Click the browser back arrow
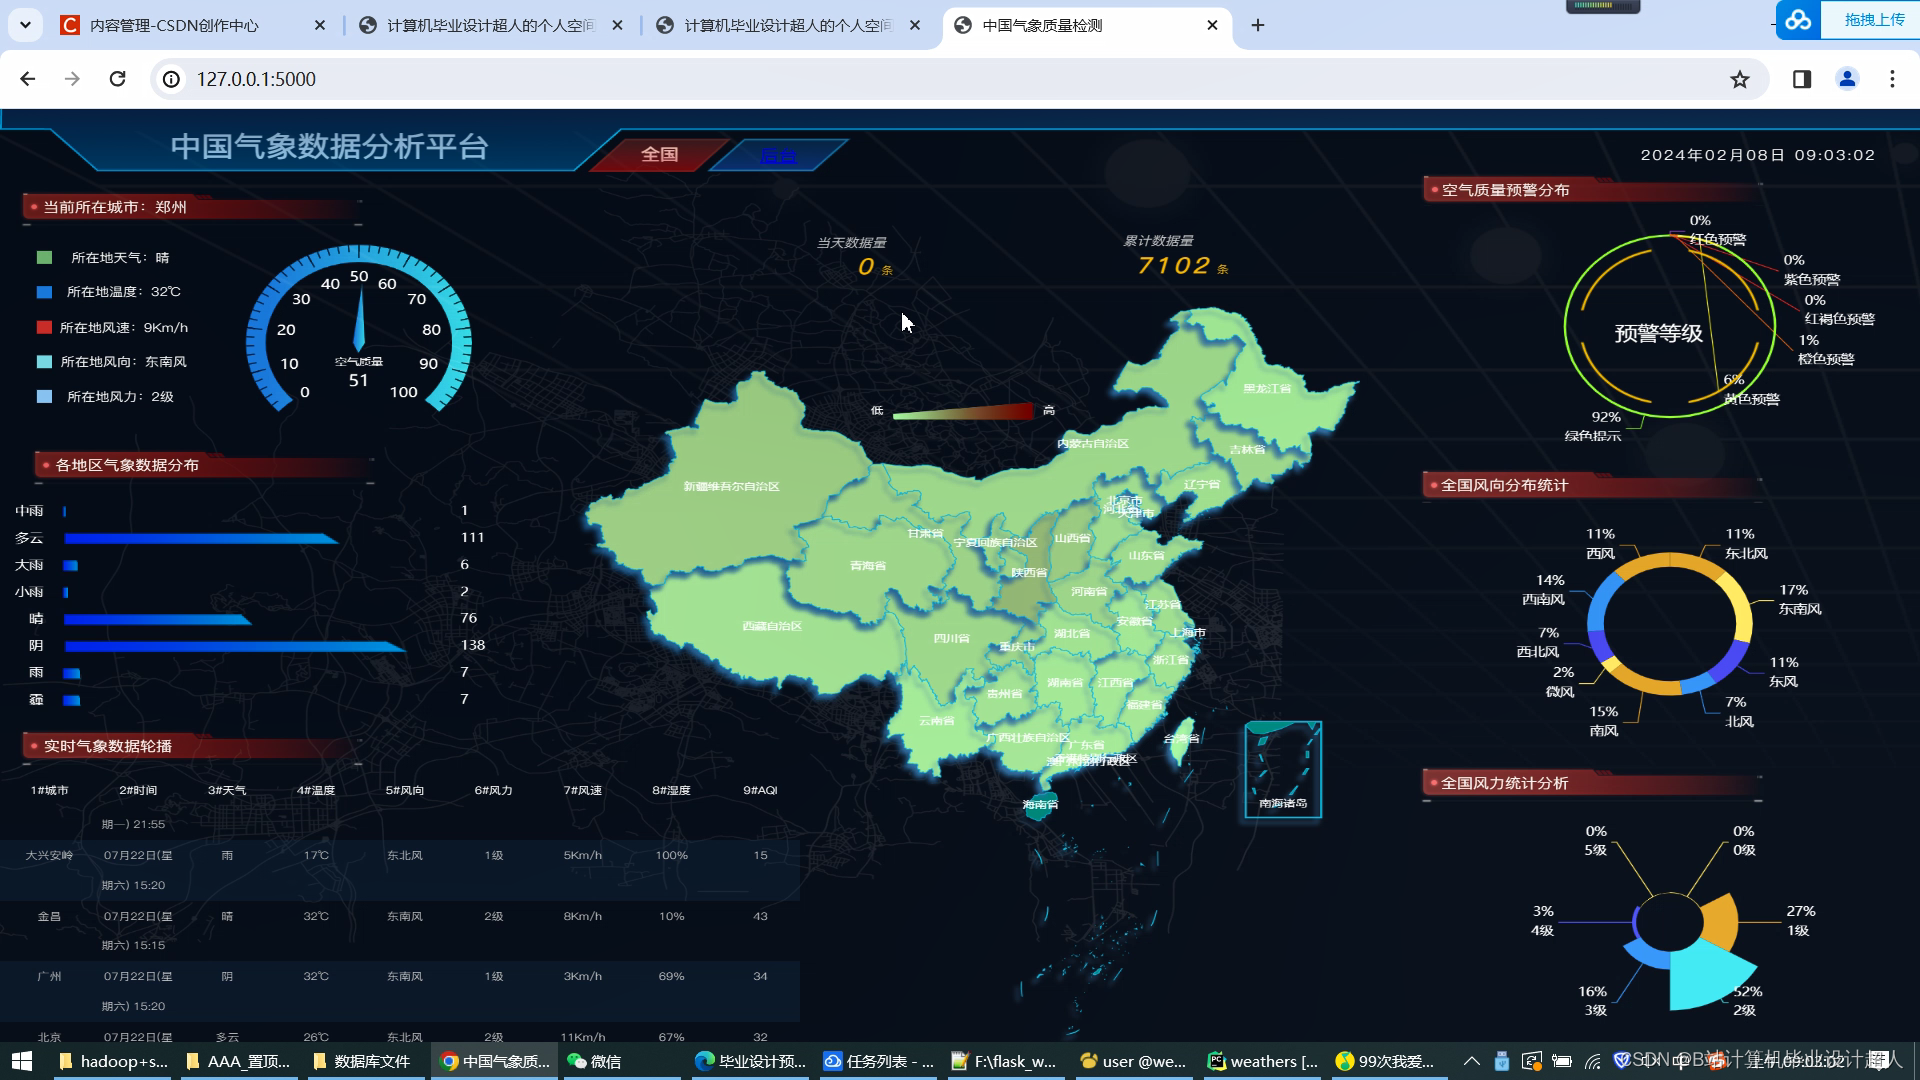 click(28, 79)
